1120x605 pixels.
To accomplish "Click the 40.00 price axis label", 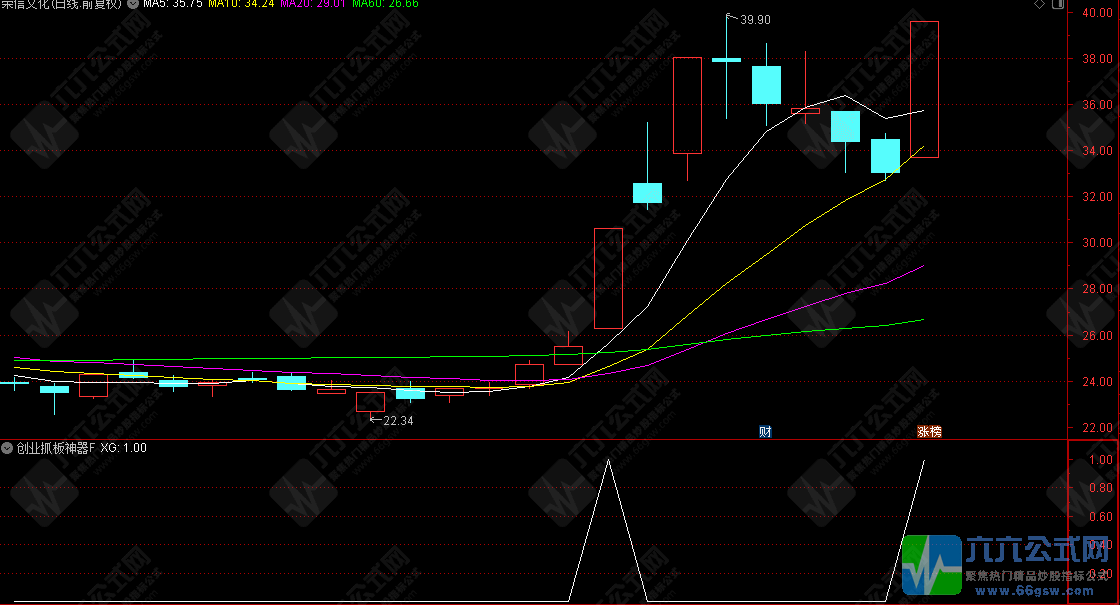I will point(1096,13).
